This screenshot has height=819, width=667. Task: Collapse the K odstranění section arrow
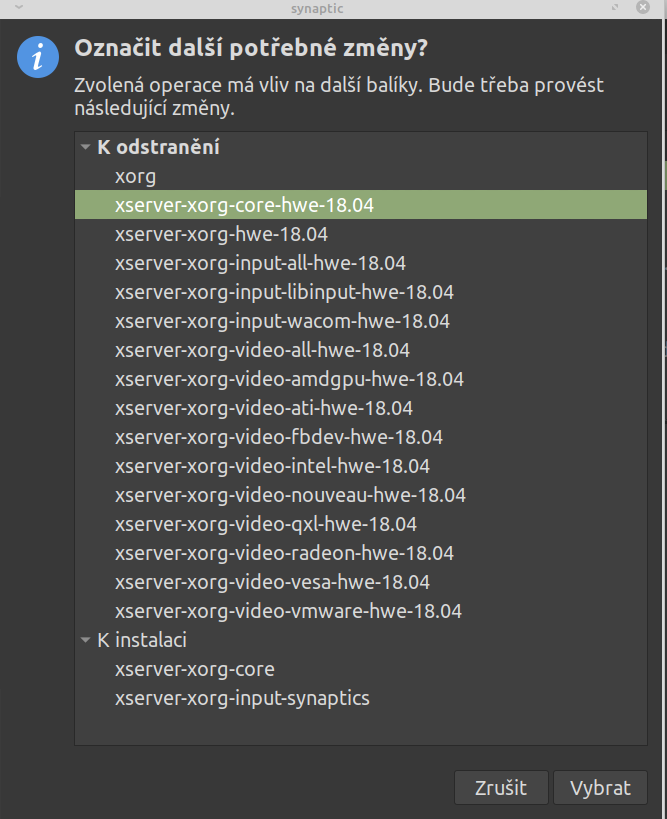(86, 148)
